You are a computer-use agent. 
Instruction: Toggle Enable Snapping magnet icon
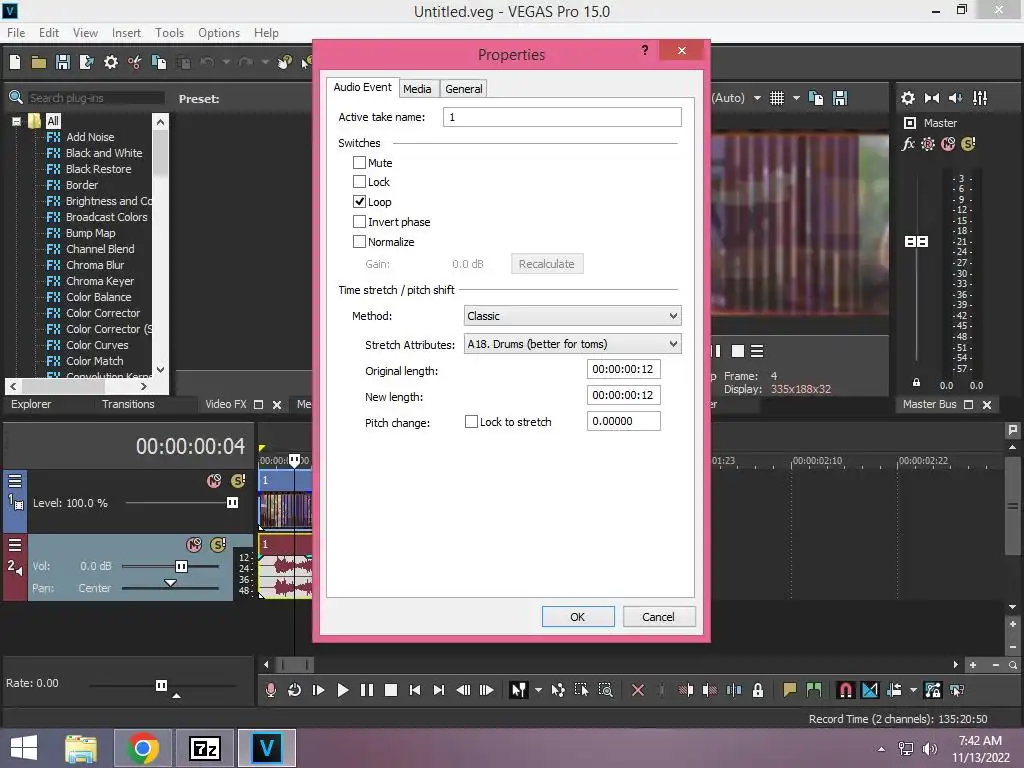click(x=846, y=690)
